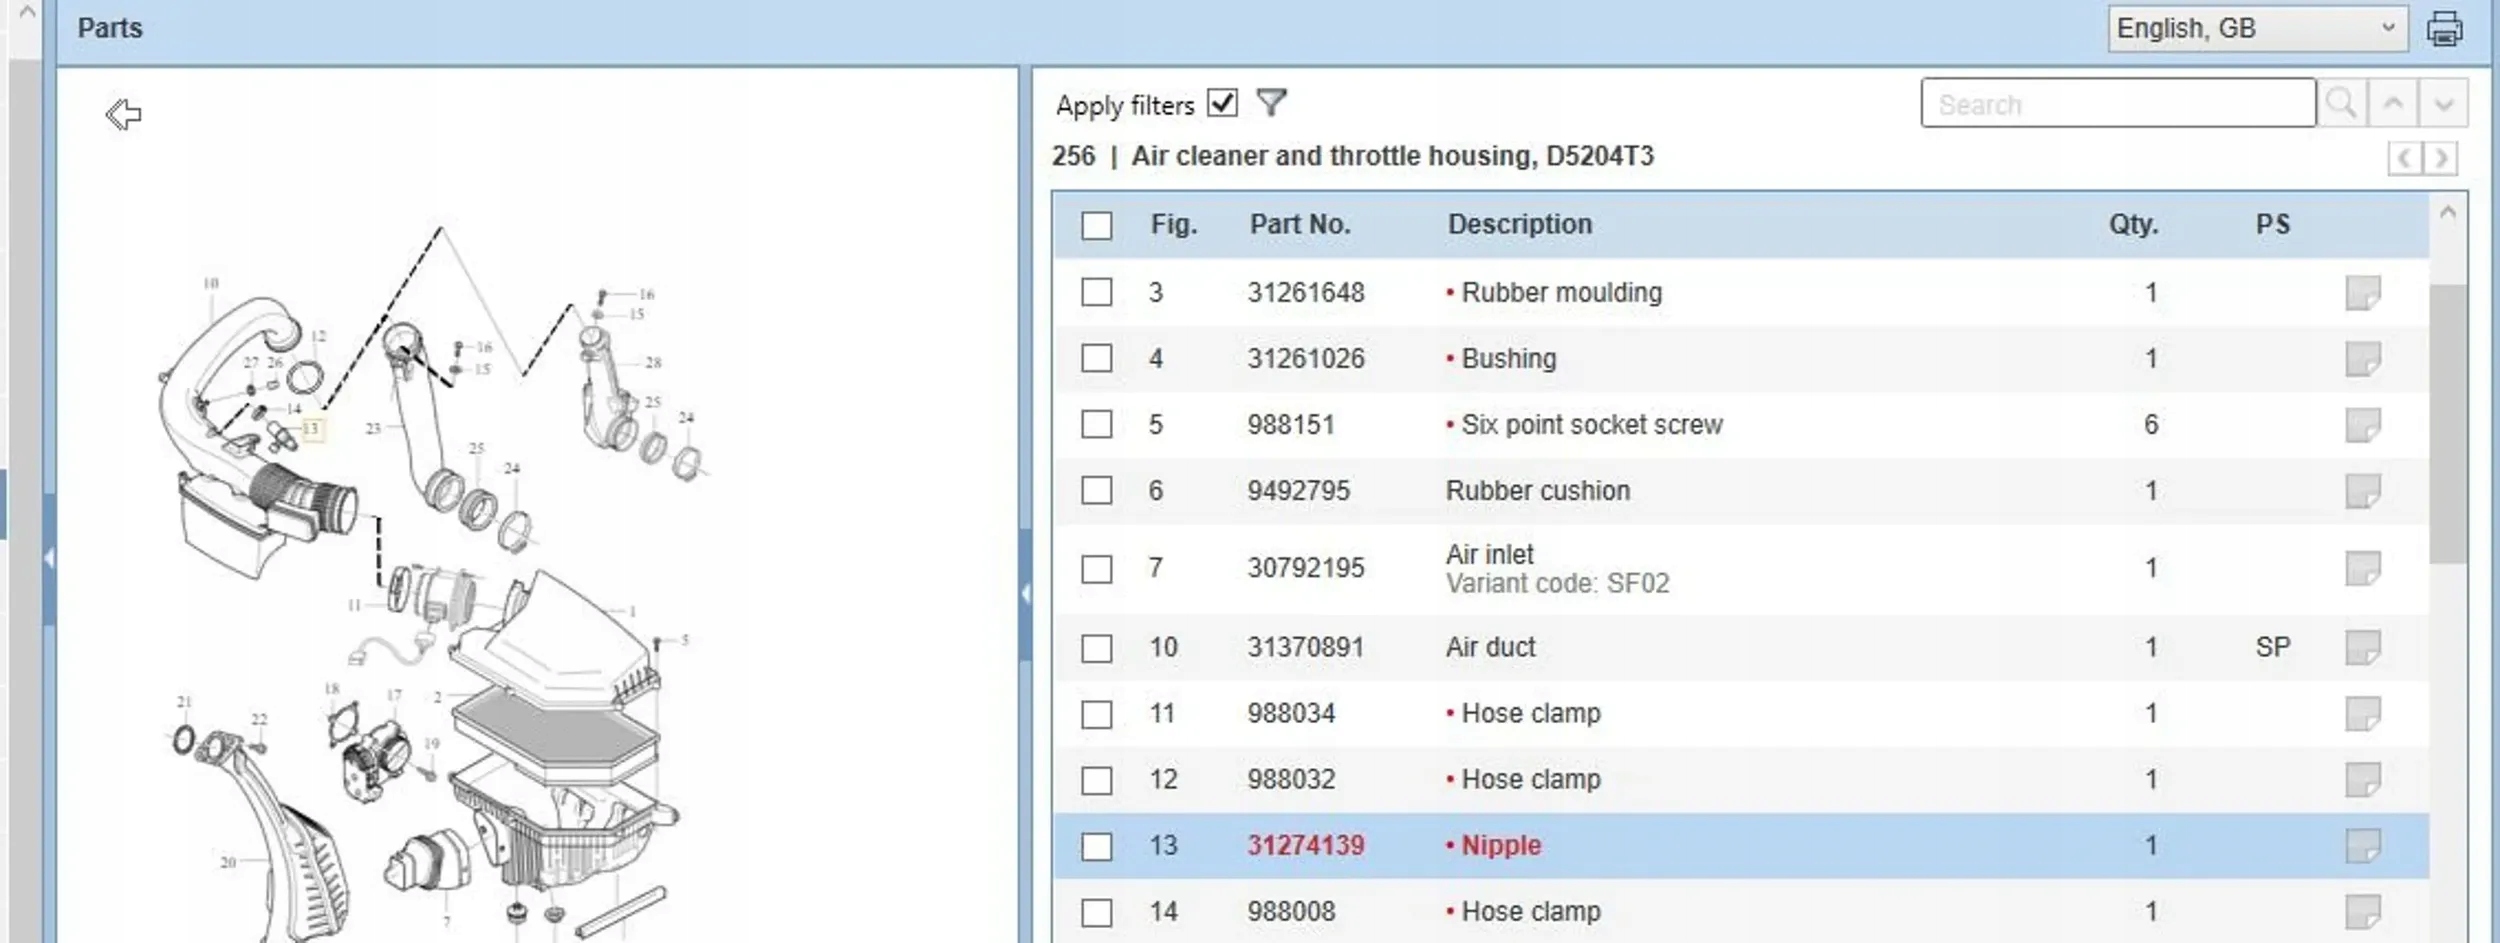
Task: Open note for Air duct row
Action: (2363, 647)
